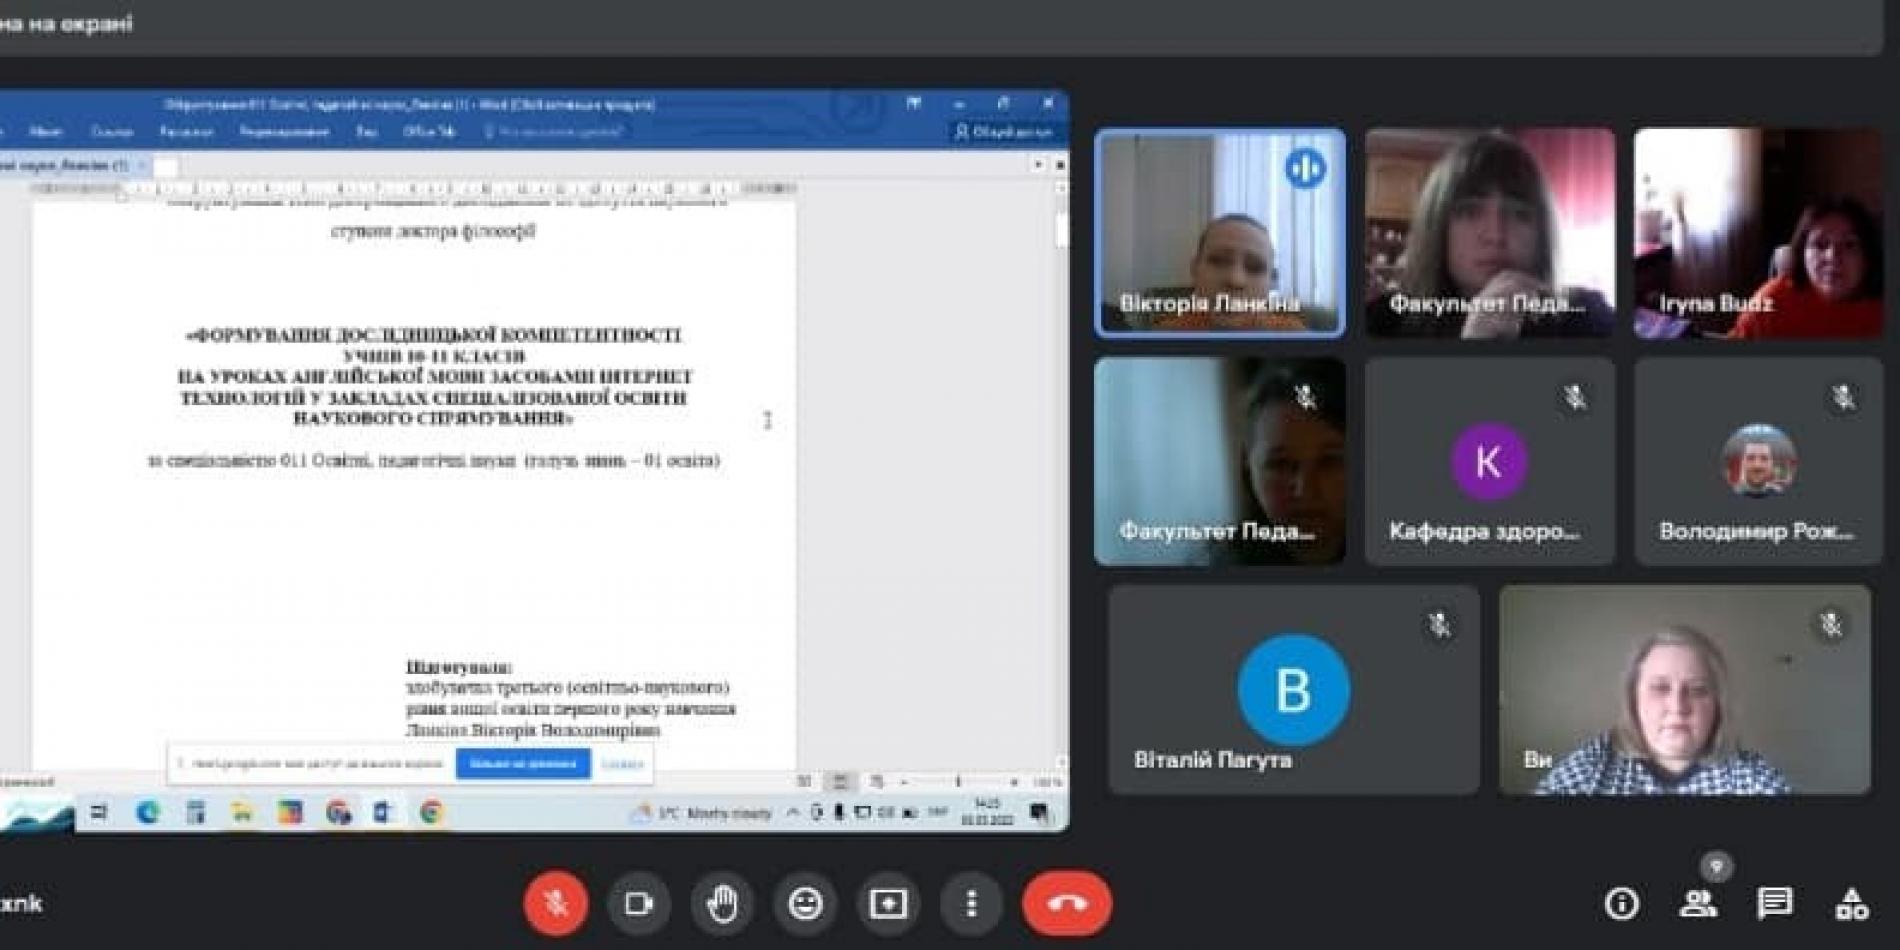Click the Office Tab bar dropdown arrow
The height and width of the screenshot is (950, 1900).
[x=1039, y=165]
